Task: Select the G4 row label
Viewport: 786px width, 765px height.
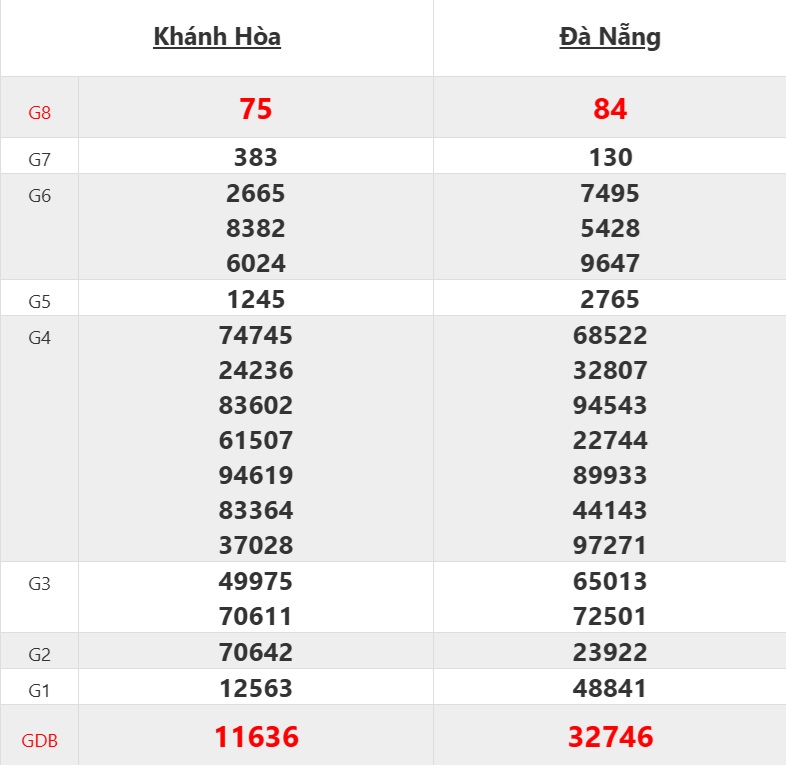Action: pyautogui.click(x=40, y=338)
